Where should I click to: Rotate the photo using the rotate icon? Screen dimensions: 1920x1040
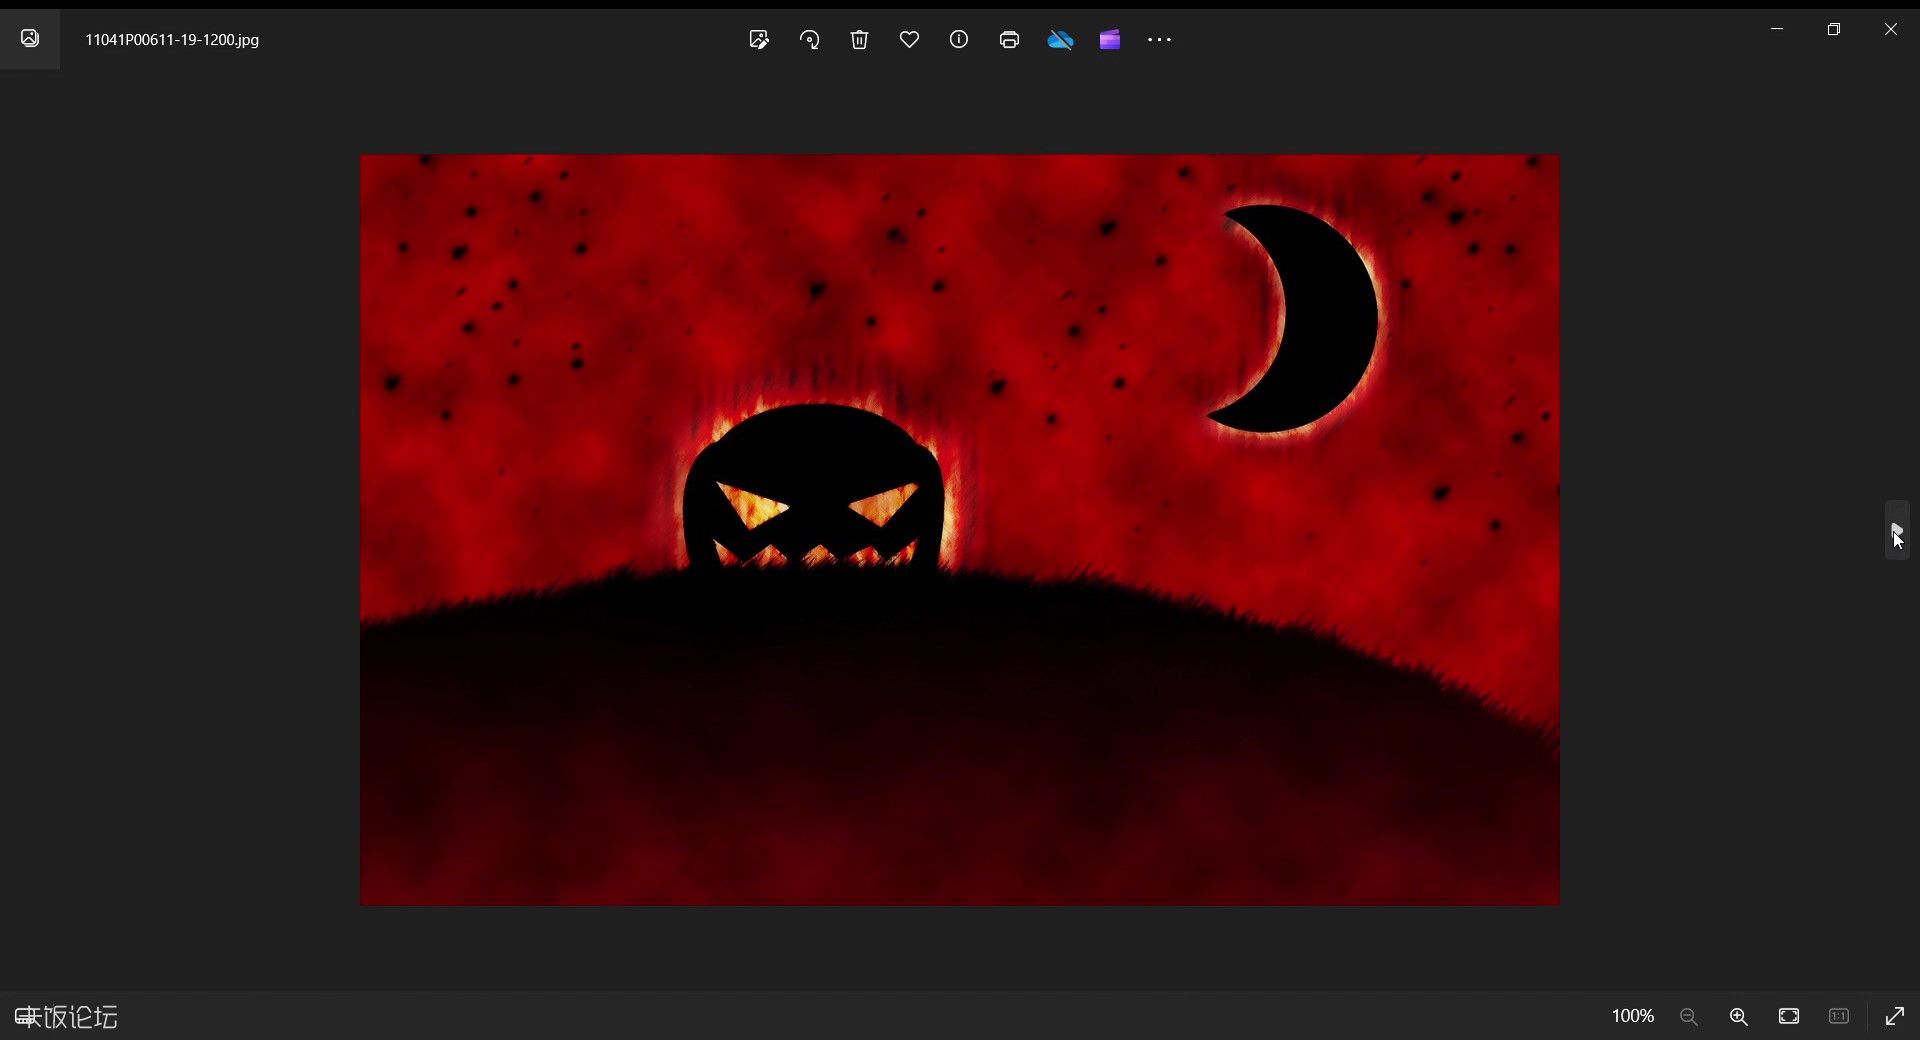(809, 40)
